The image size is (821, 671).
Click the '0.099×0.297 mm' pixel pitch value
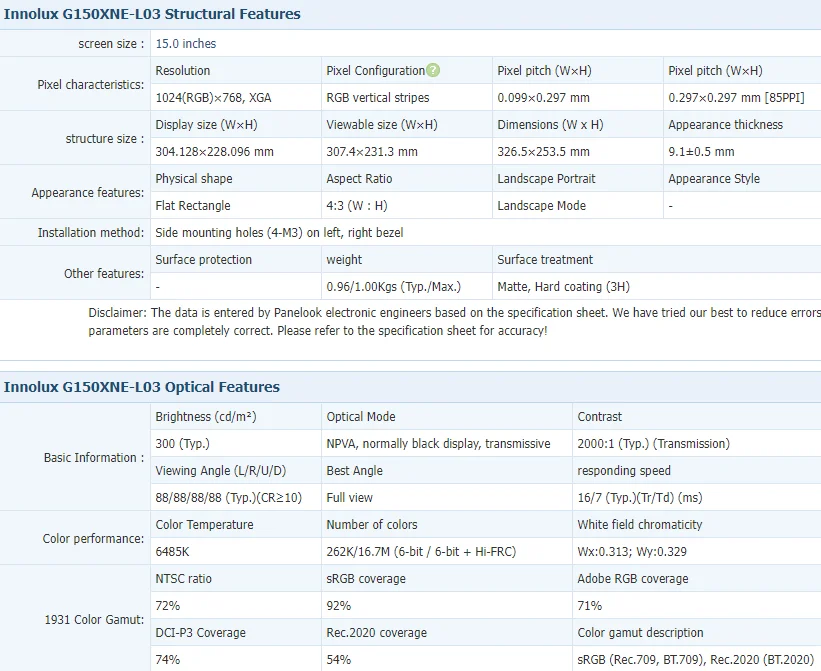543,98
